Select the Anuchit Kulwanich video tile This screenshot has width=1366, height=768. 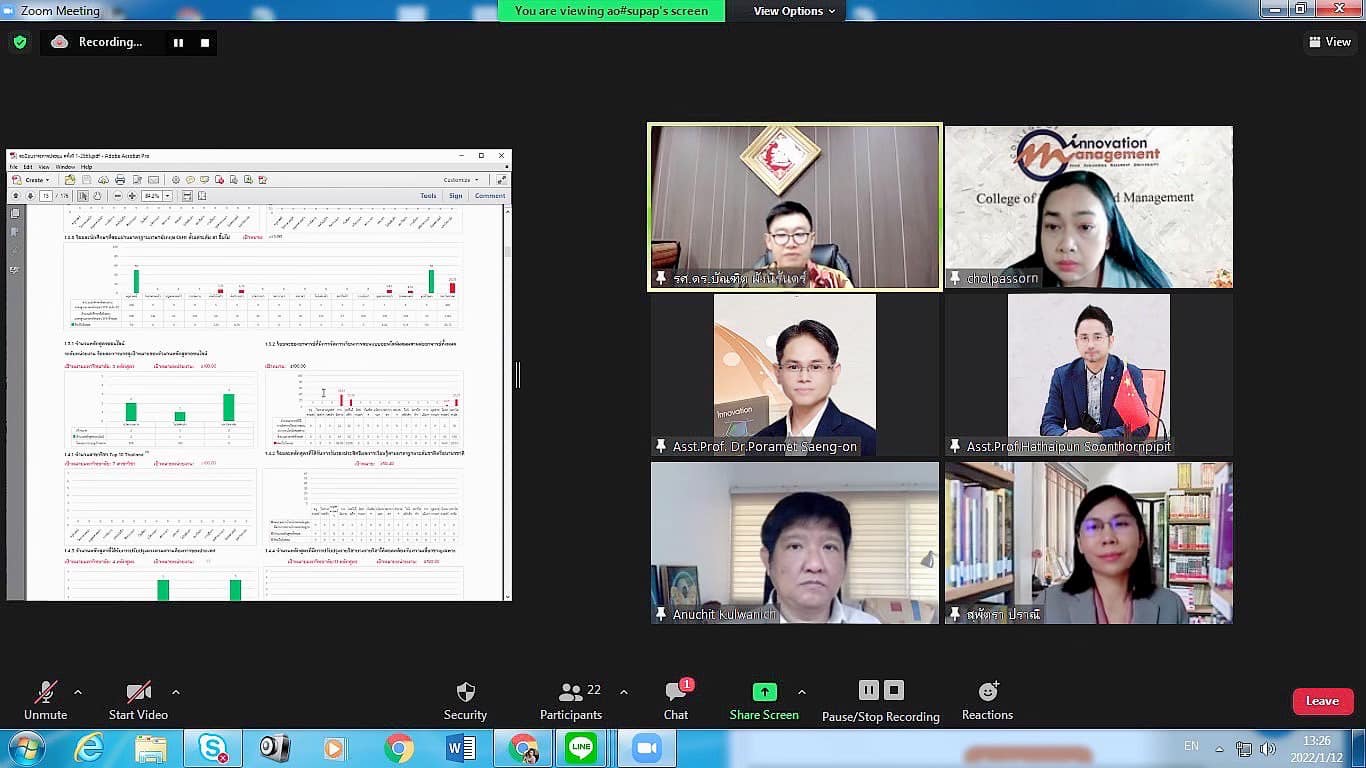(795, 542)
